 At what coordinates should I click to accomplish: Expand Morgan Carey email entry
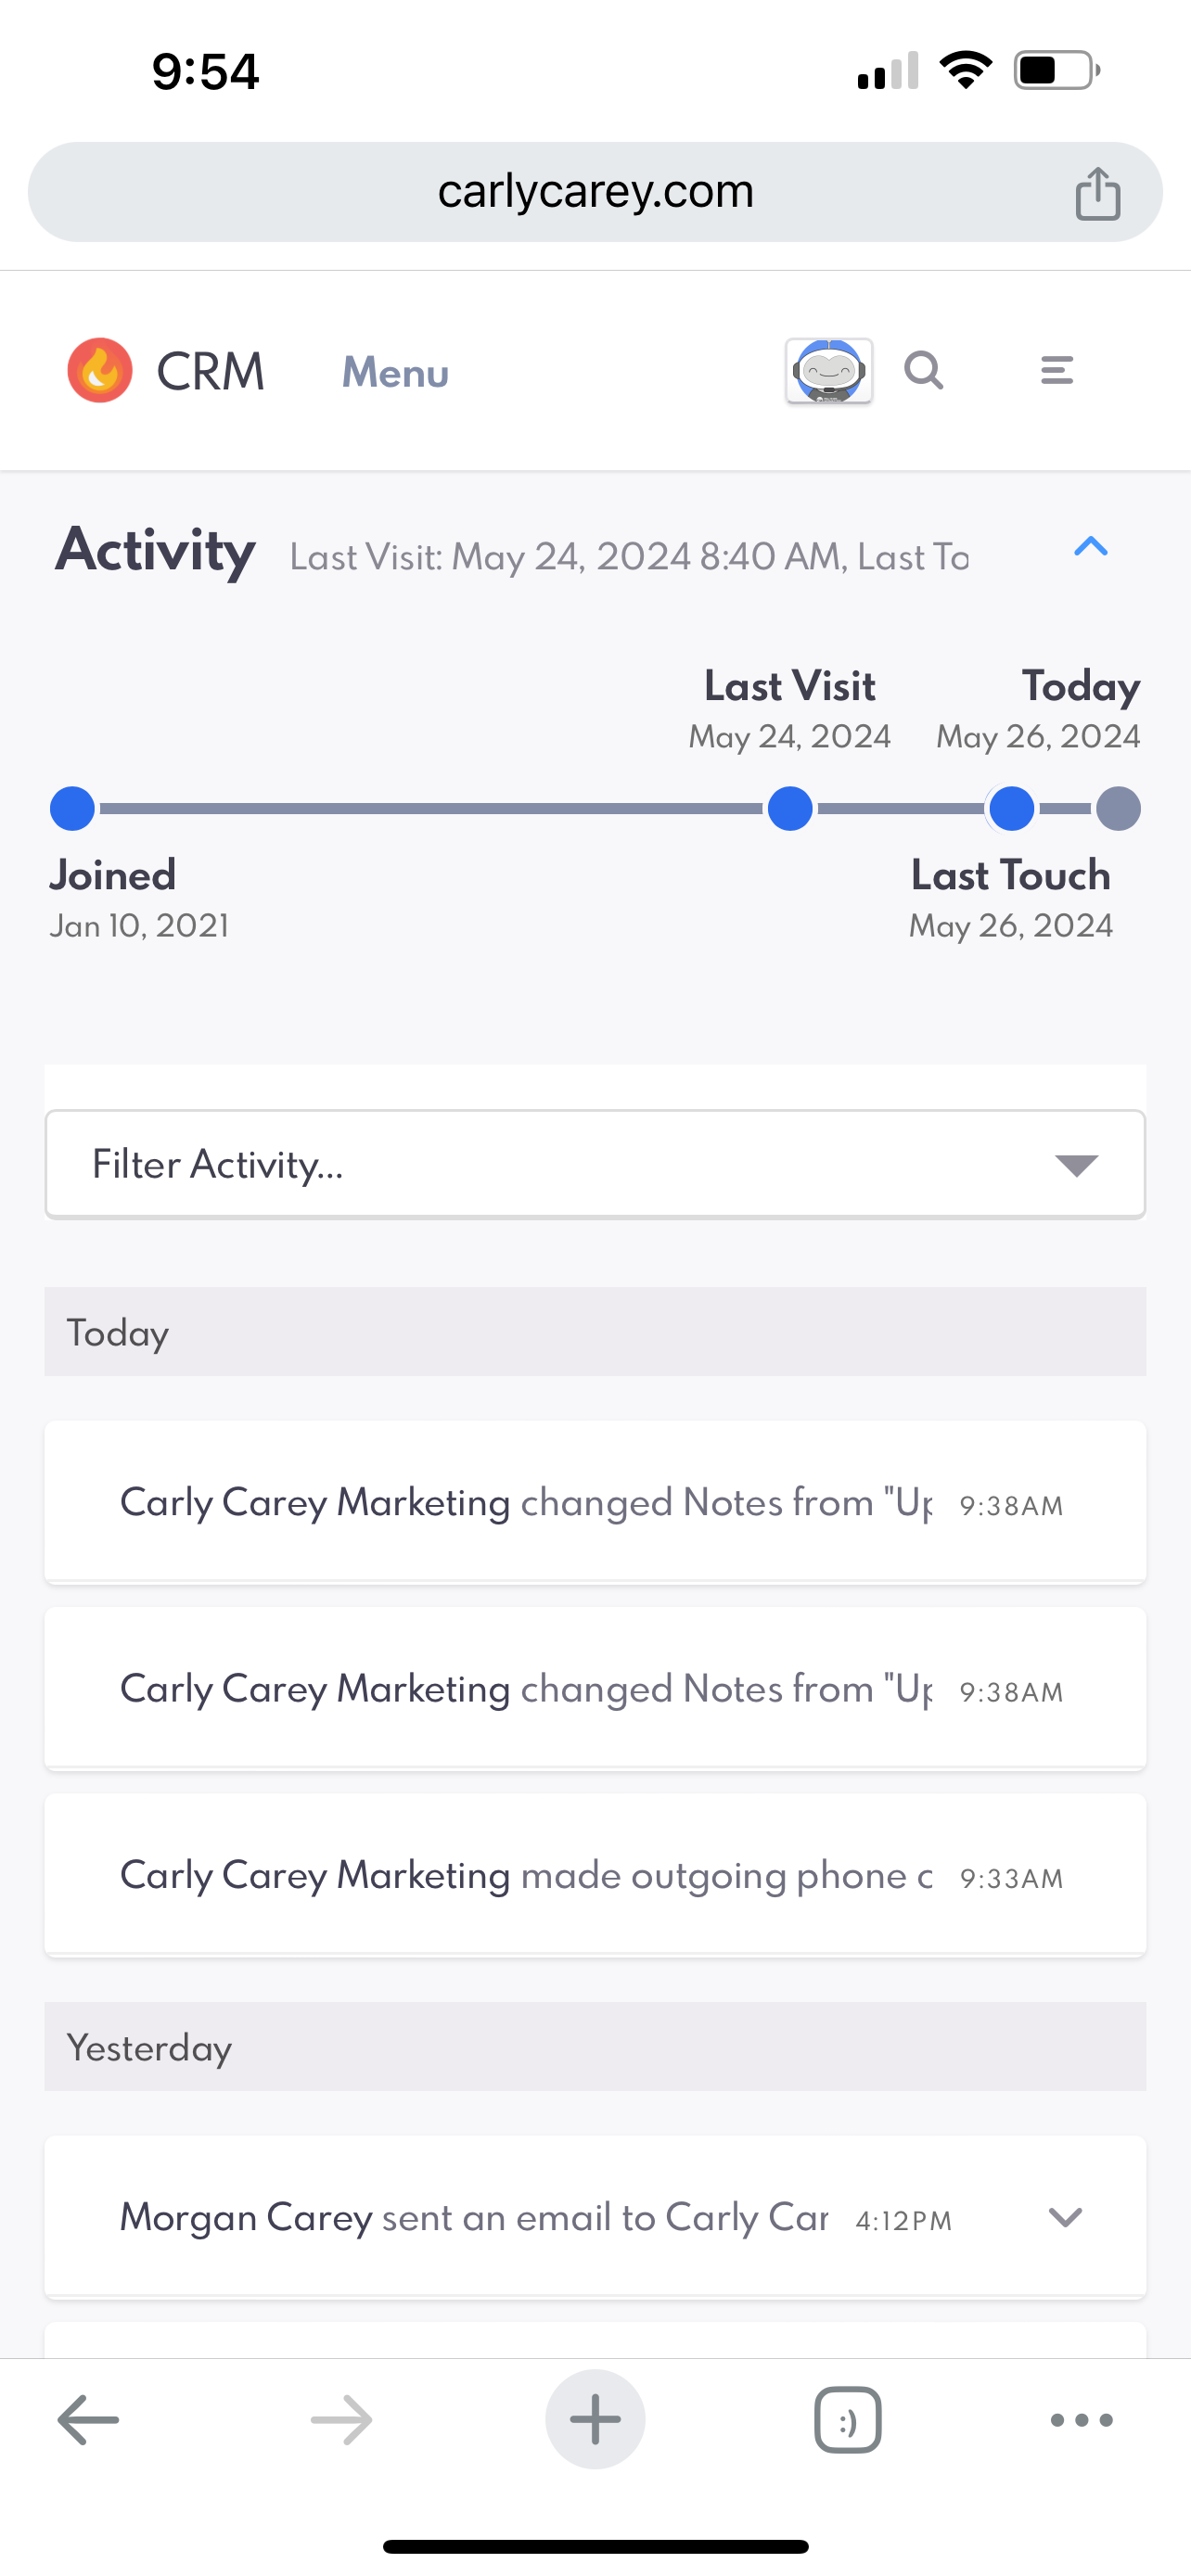pos(1064,2217)
